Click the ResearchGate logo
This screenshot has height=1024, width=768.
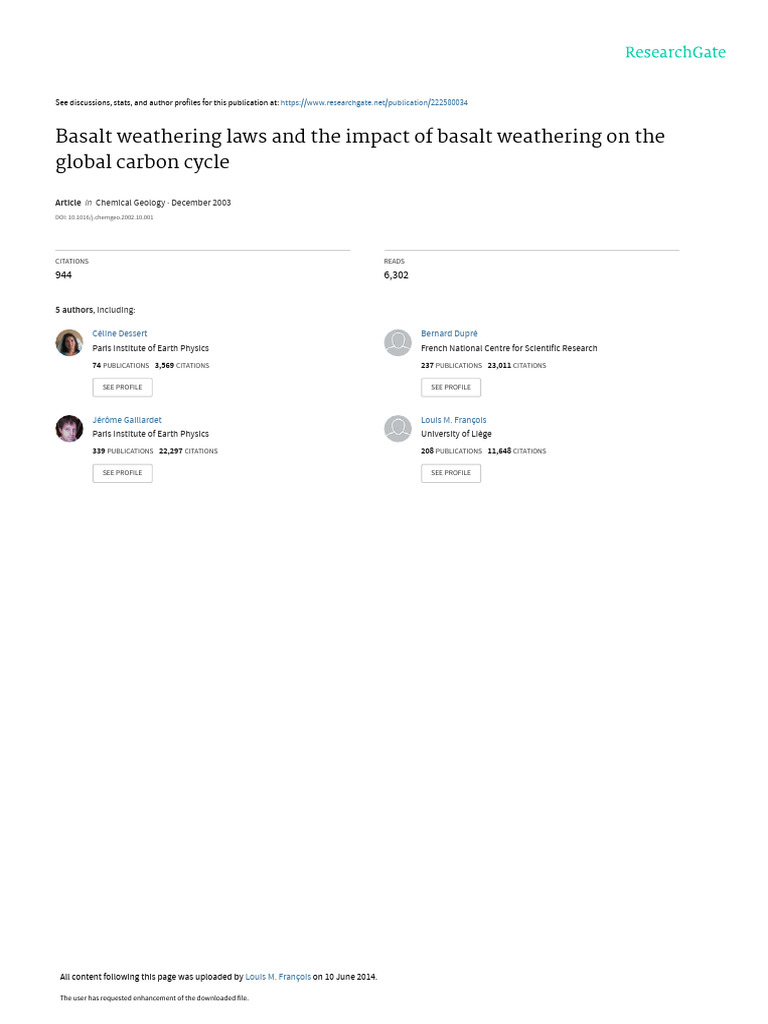tap(675, 52)
